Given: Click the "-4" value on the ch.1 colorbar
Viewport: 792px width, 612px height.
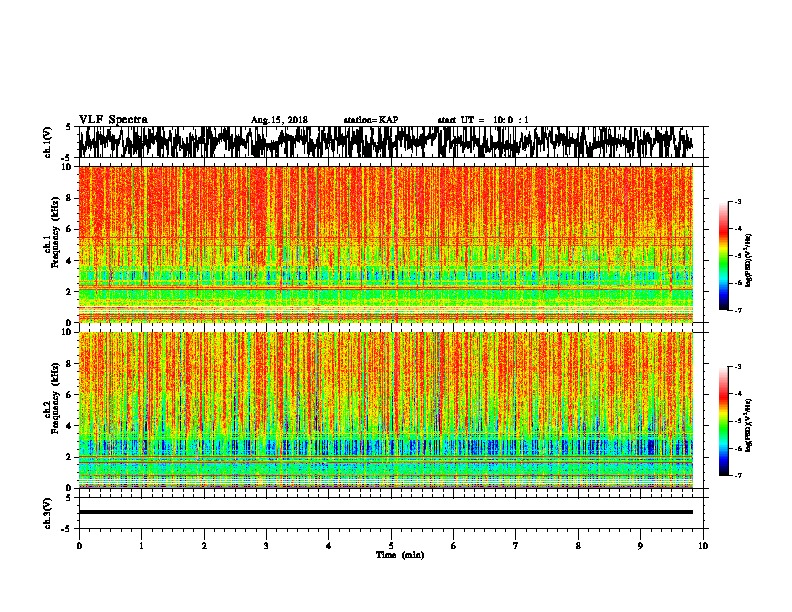Looking at the screenshot, I should pyautogui.click(x=738, y=229).
